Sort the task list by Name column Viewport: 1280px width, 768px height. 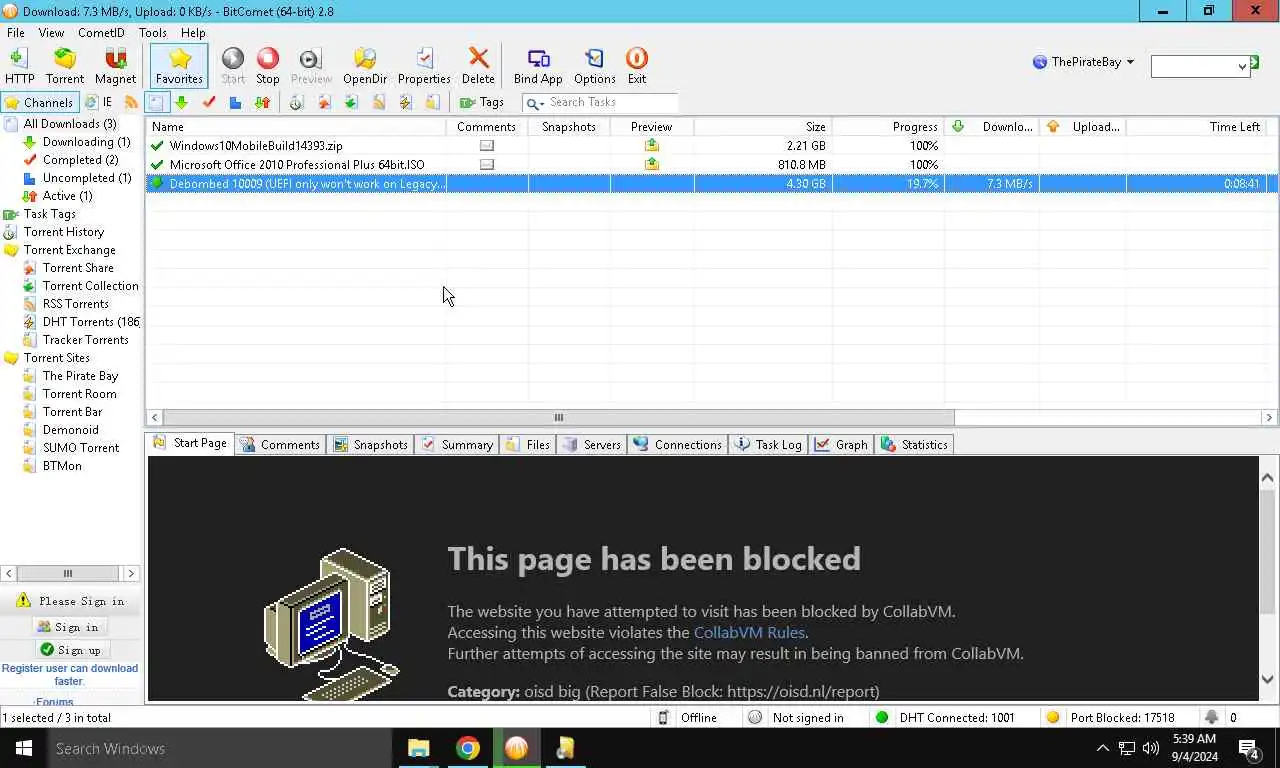pos(296,127)
